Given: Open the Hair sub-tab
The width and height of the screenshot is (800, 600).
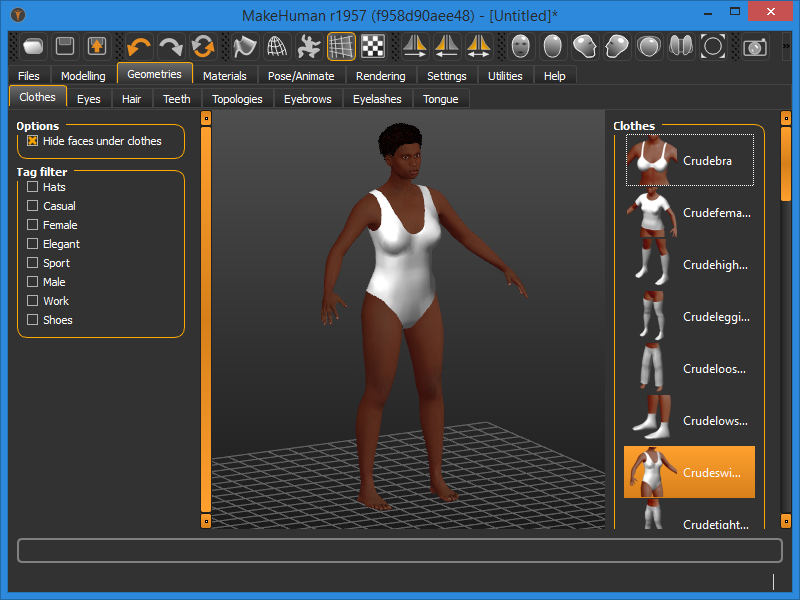Looking at the screenshot, I should click(132, 98).
